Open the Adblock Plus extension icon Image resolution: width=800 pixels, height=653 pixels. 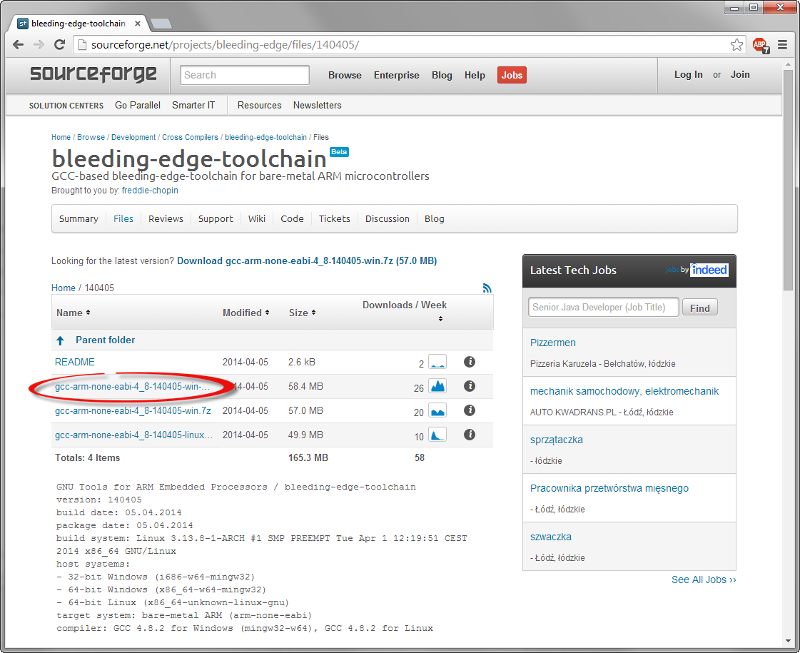tap(760, 45)
